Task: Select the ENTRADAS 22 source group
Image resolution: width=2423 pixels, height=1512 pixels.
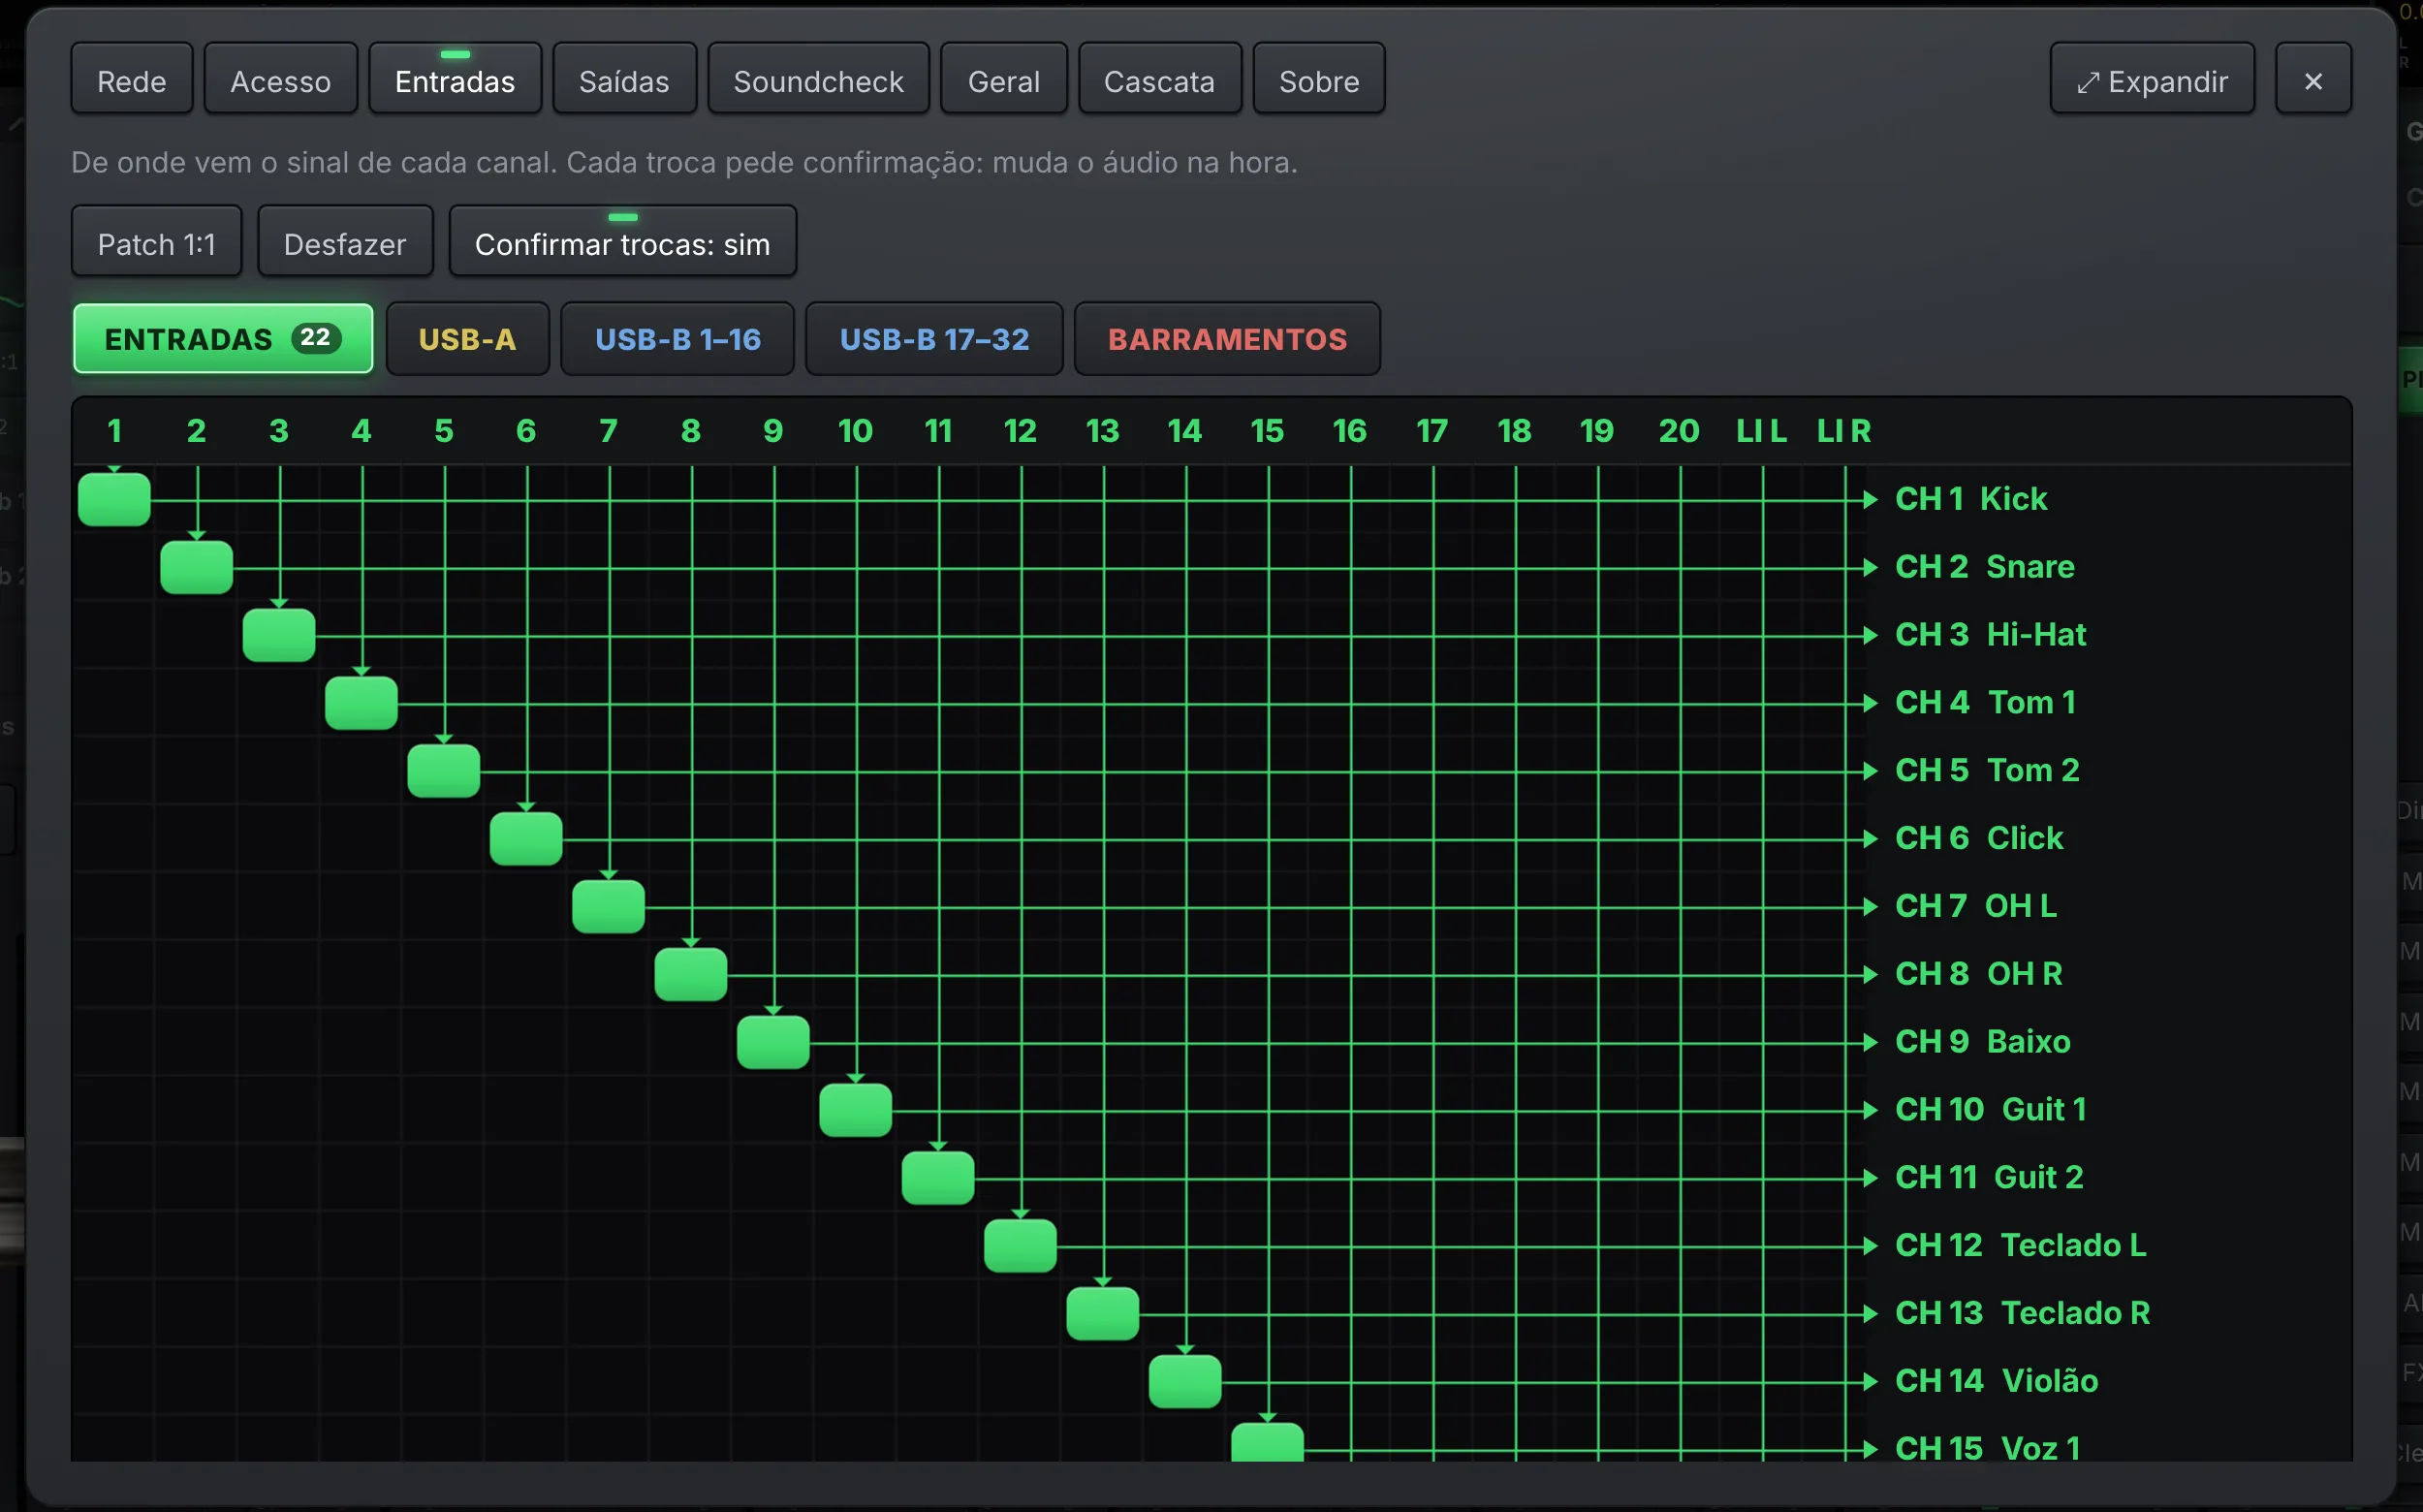Action: click(x=223, y=339)
